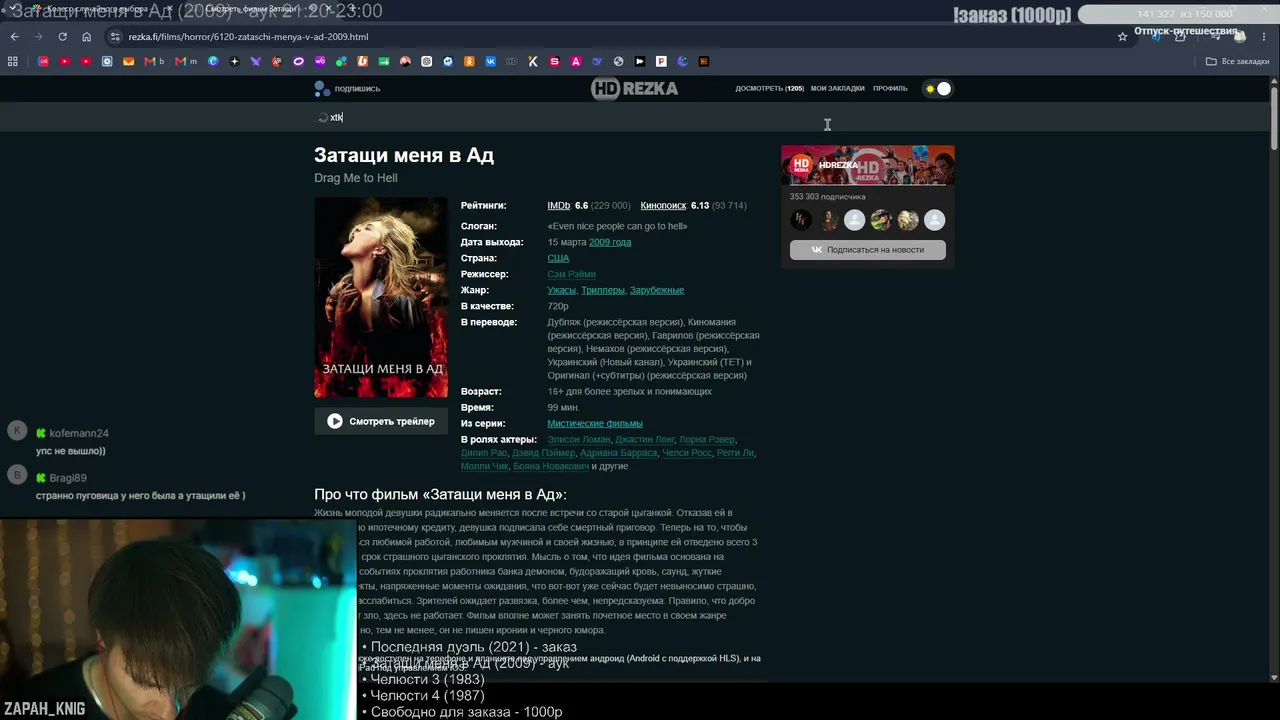Open the 'Триллеры' genre link
Viewport: 1280px width, 720px height.
tap(602, 290)
